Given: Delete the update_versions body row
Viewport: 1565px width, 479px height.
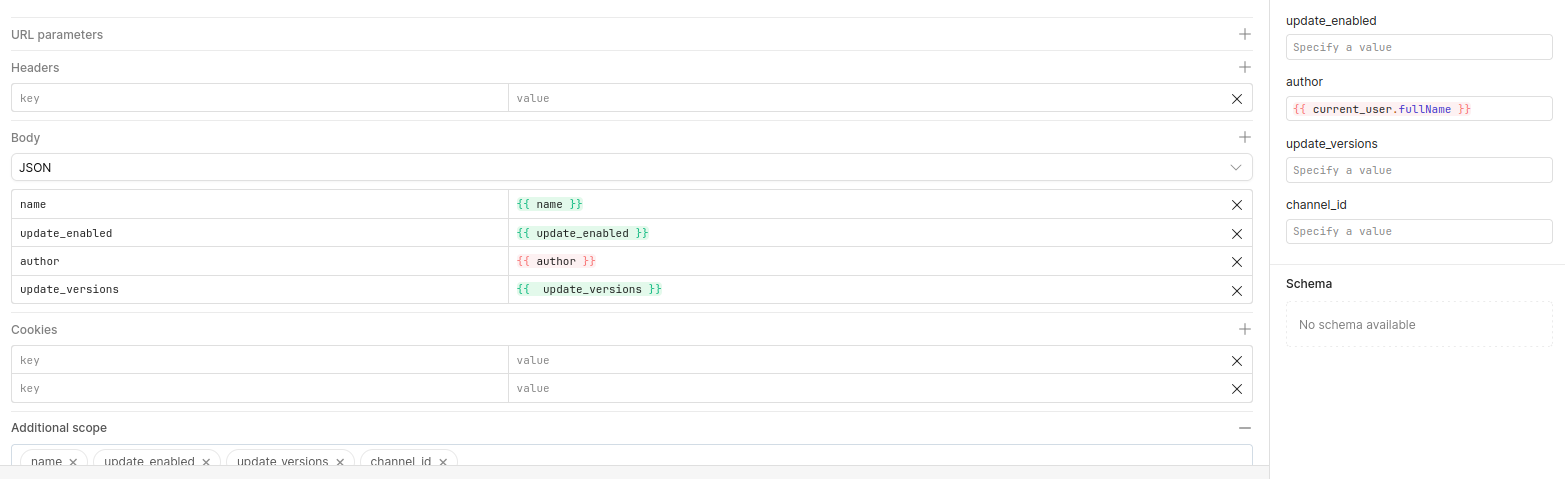Looking at the screenshot, I should 1237,291.
